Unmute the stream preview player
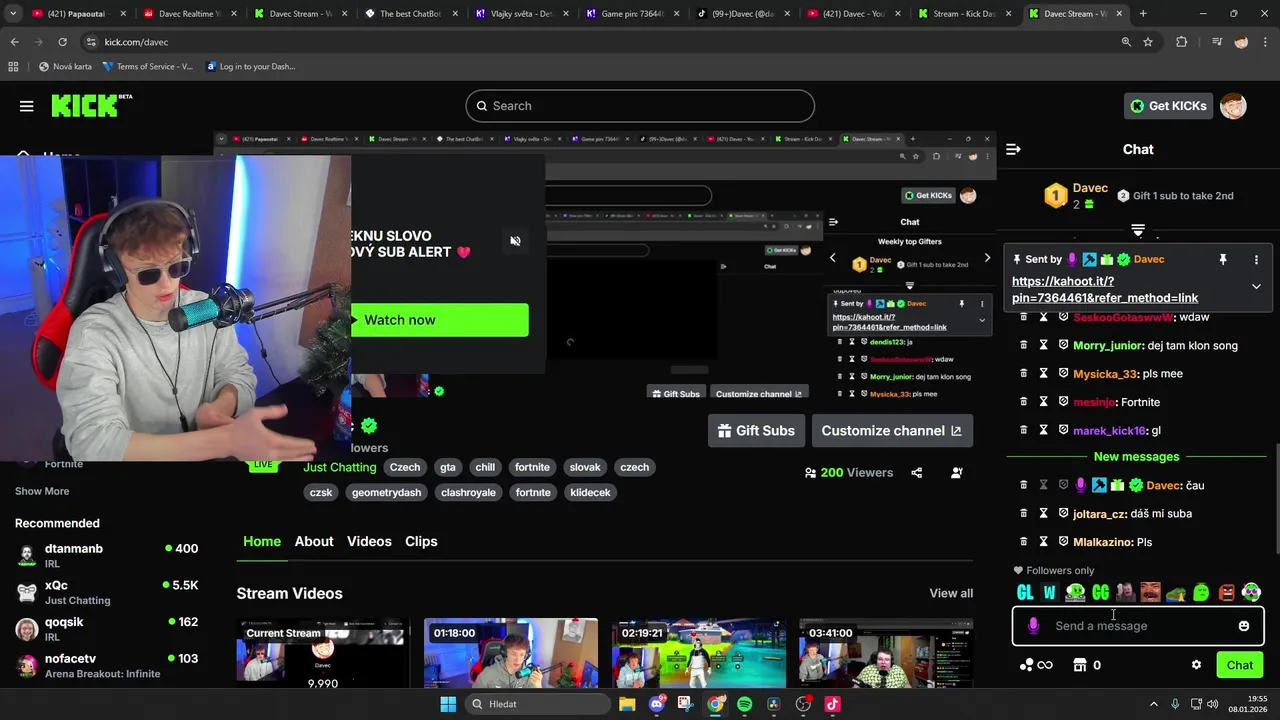 click(515, 241)
